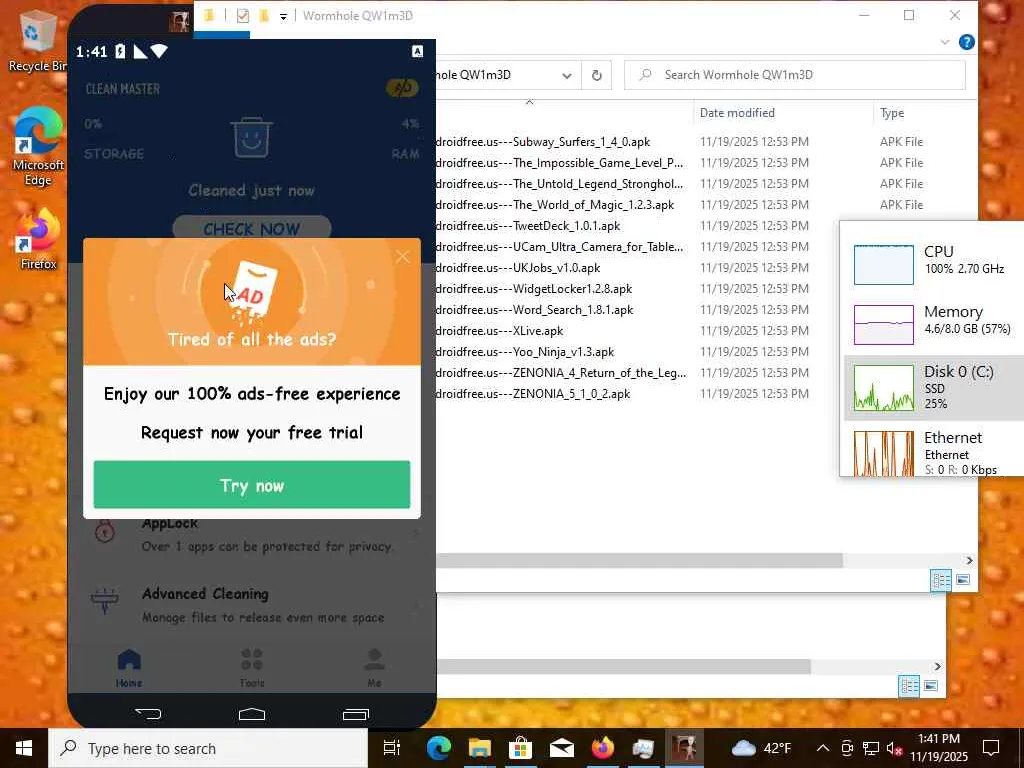Click Customize Quick Access Toolbar dropdown arrow
1024x768 pixels.
point(283,16)
